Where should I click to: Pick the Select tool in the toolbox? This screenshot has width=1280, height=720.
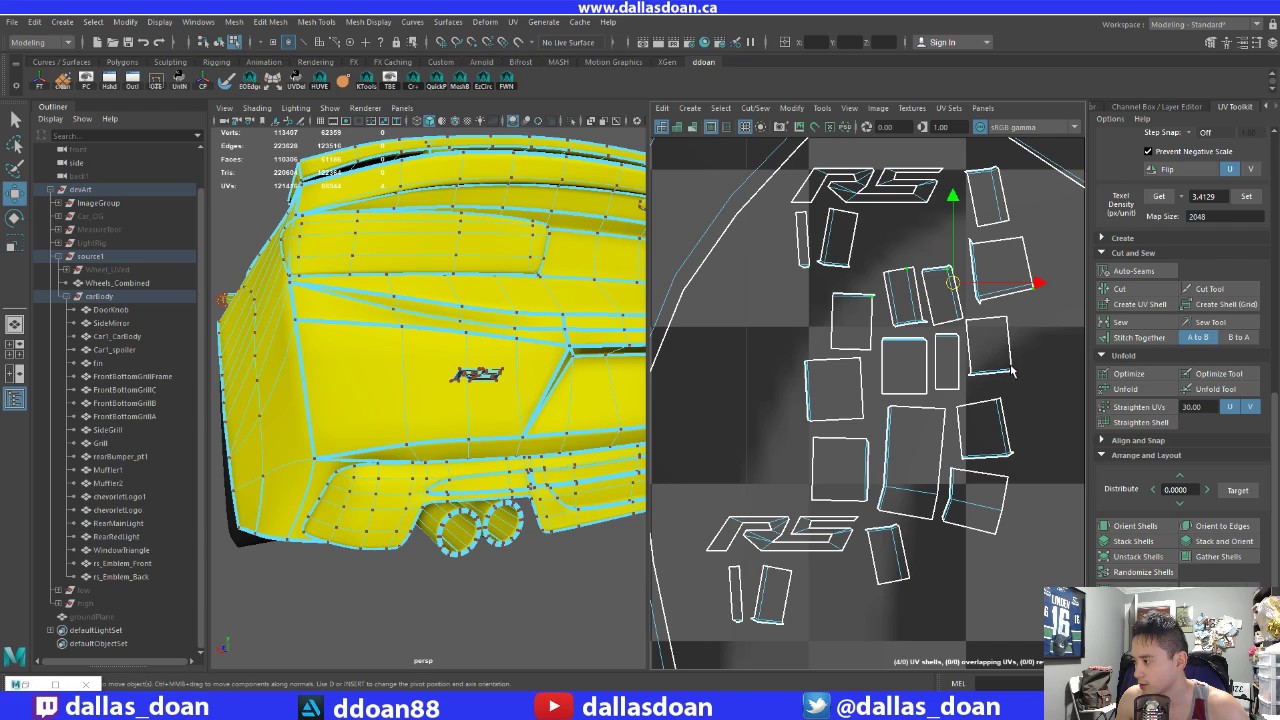click(15, 120)
